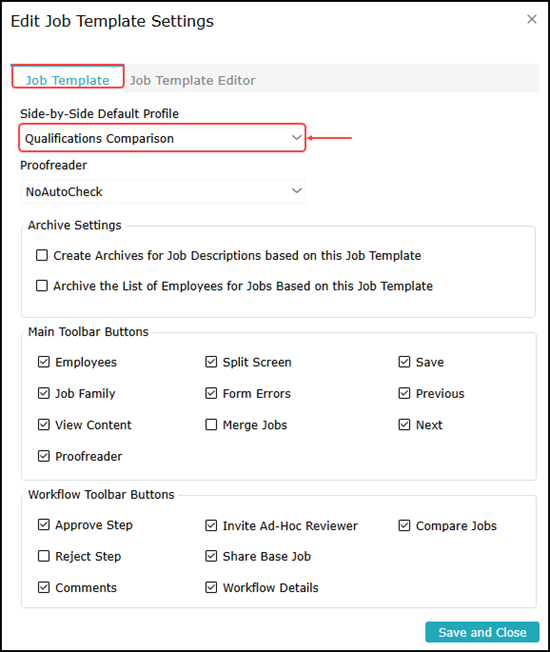Click the Save and Close button
Screen dimensions: 550x652
pos(482,632)
